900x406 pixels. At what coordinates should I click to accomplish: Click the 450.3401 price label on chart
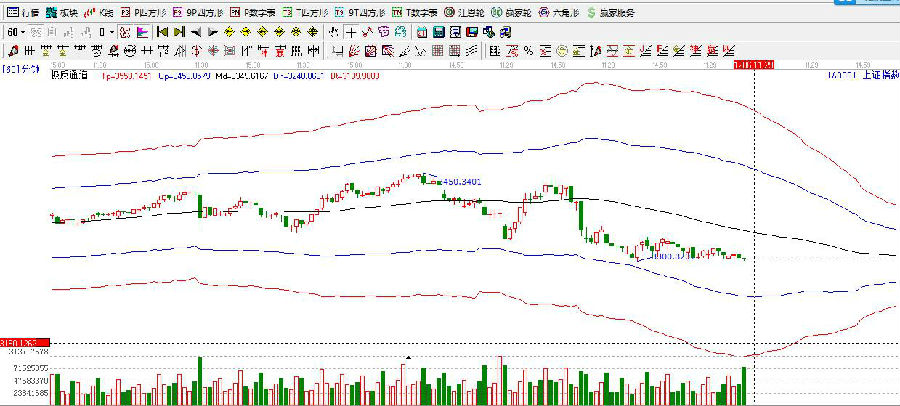(x=462, y=182)
